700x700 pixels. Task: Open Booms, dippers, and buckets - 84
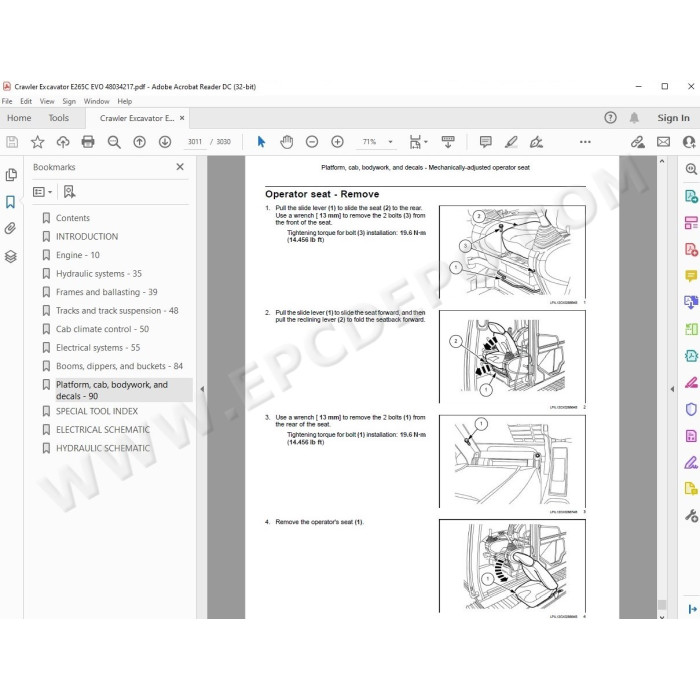pos(119,366)
